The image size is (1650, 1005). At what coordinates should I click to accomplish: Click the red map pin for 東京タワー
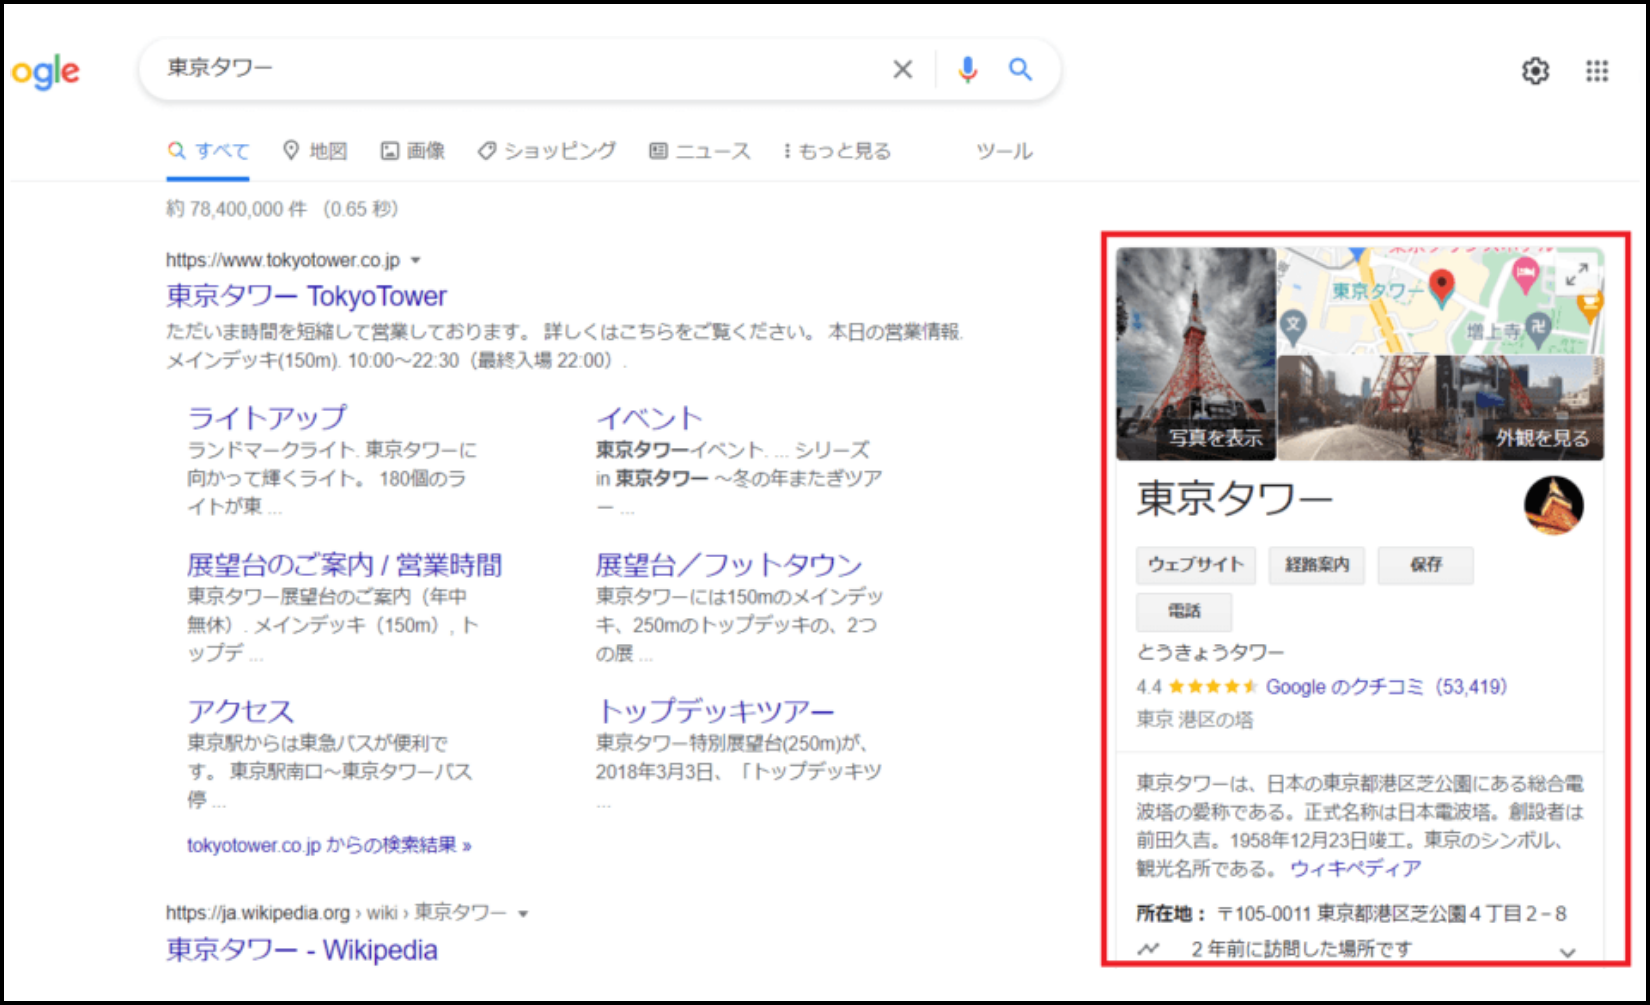[x=1441, y=286]
